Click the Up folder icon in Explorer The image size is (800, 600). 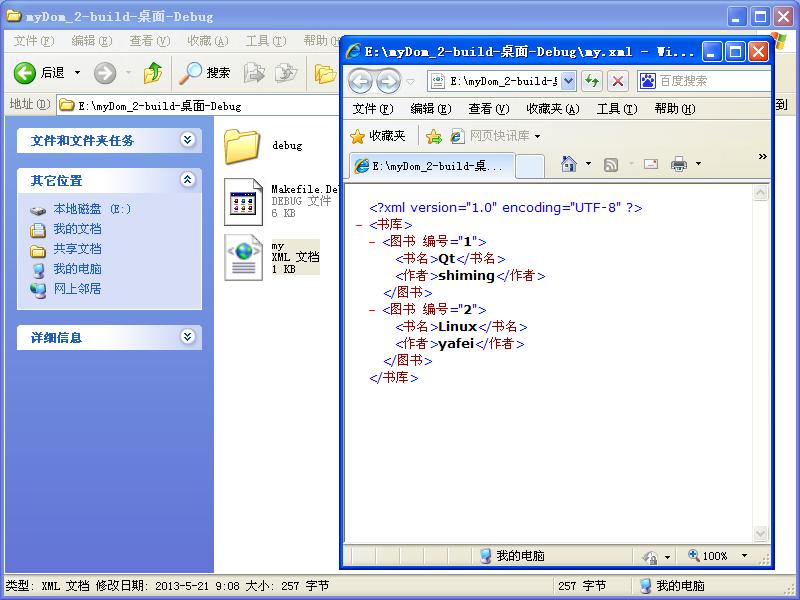click(x=153, y=72)
